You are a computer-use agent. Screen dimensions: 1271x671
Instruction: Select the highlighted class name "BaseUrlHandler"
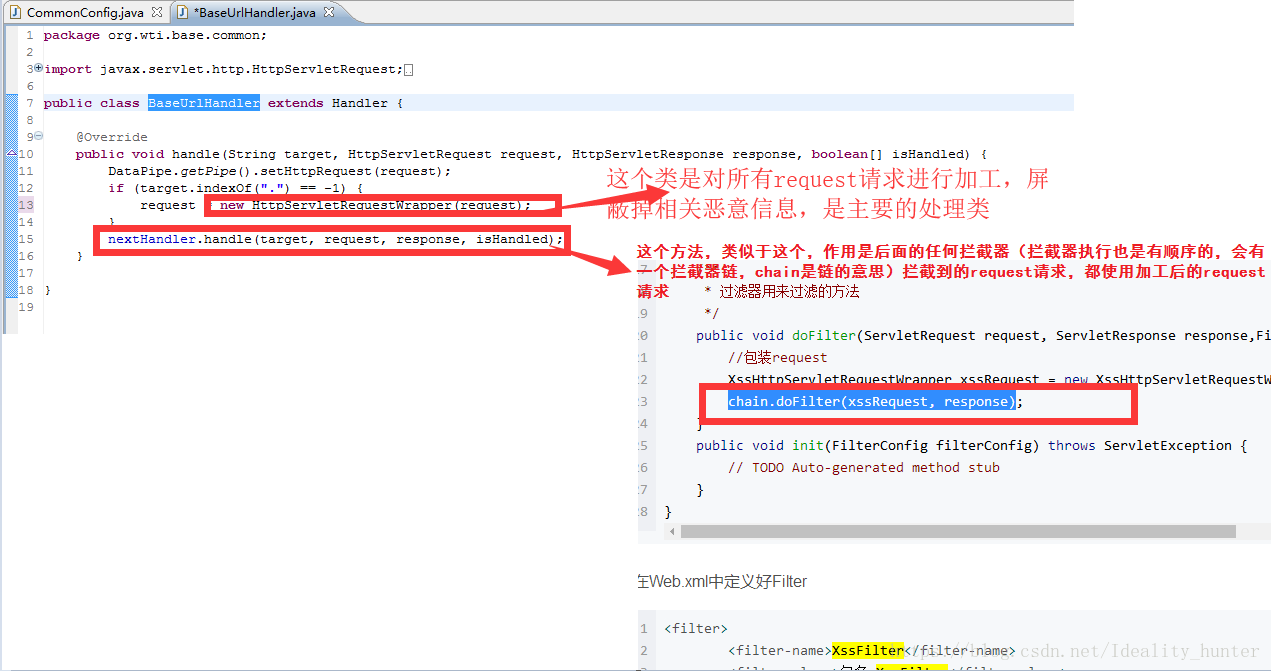point(204,103)
